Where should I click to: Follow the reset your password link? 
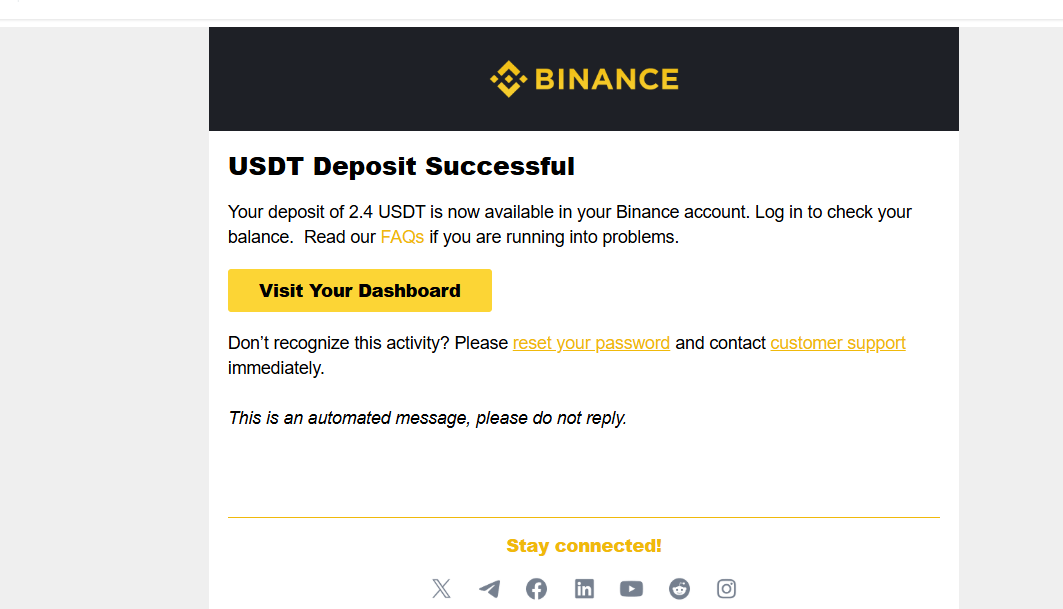(x=591, y=343)
